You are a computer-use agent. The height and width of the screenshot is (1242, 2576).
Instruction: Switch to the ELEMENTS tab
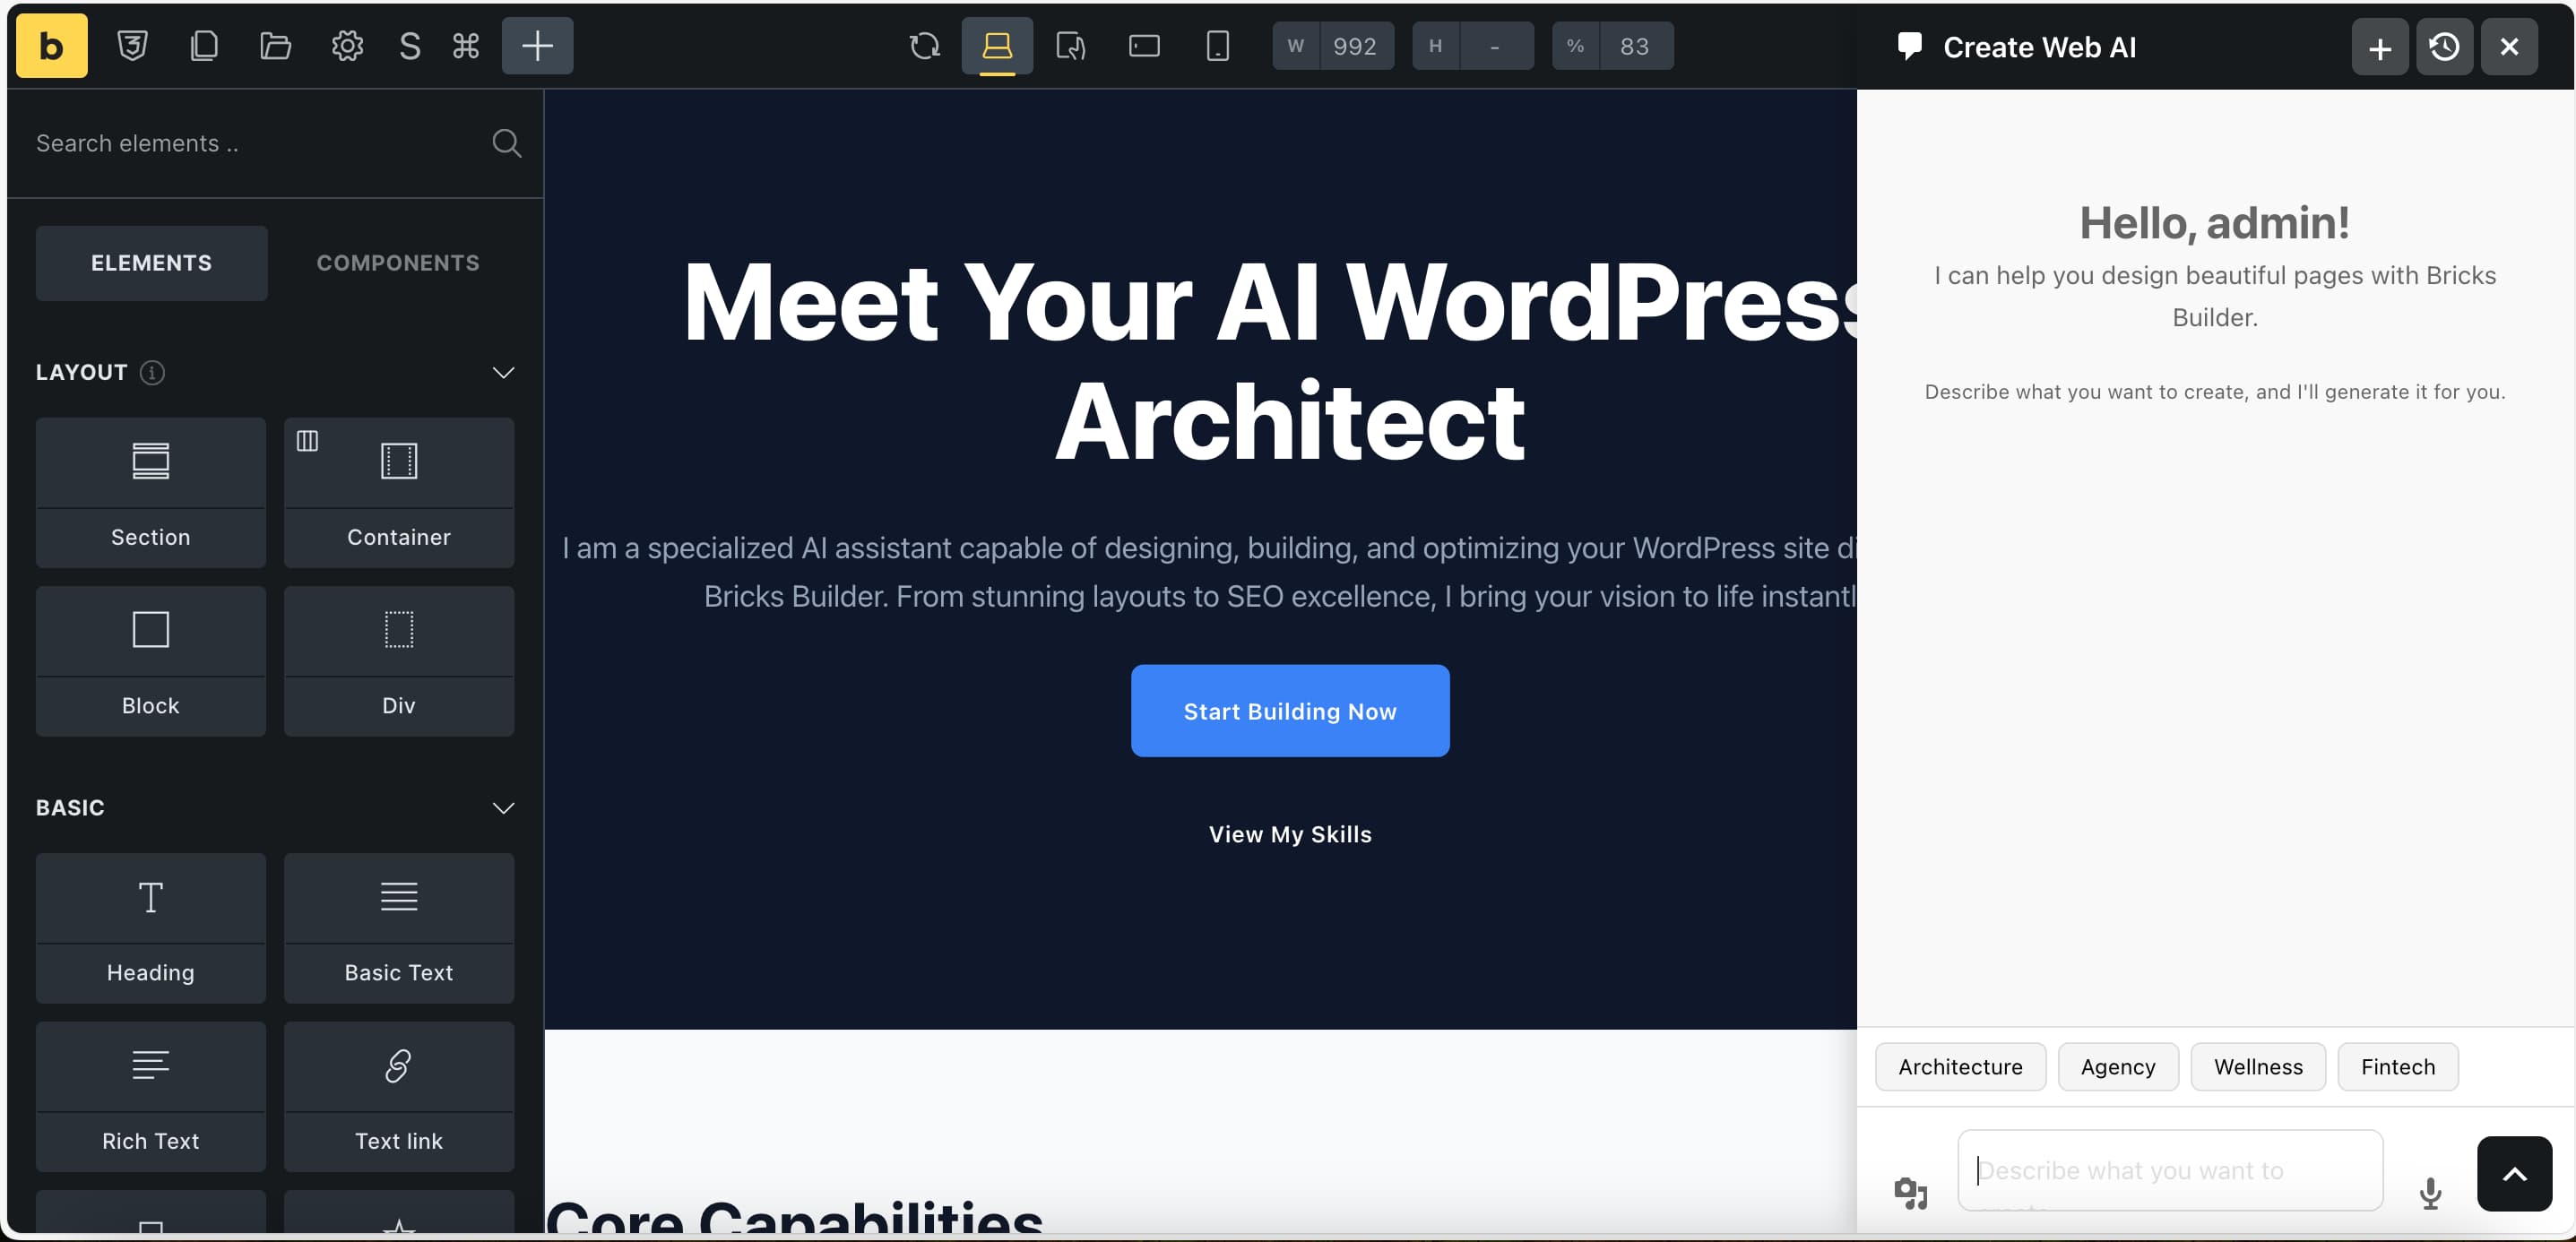pyautogui.click(x=151, y=263)
